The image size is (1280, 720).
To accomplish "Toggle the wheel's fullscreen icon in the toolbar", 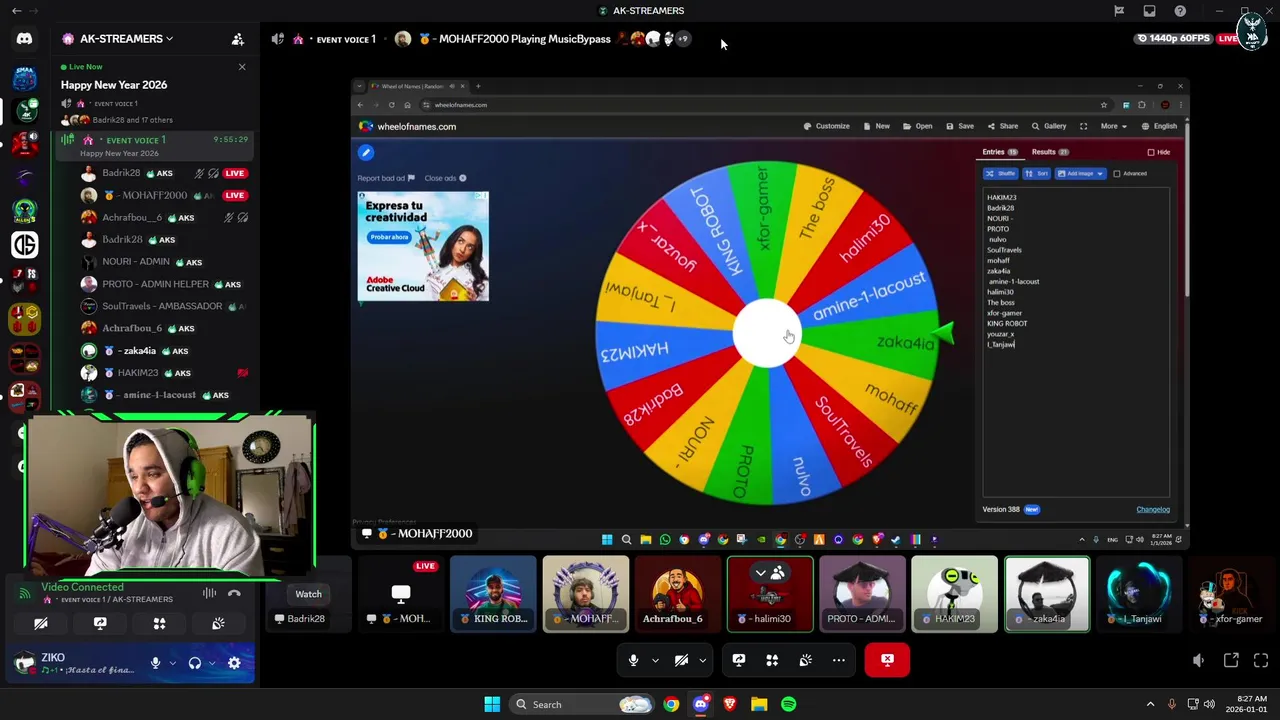I will (1083, 126).
